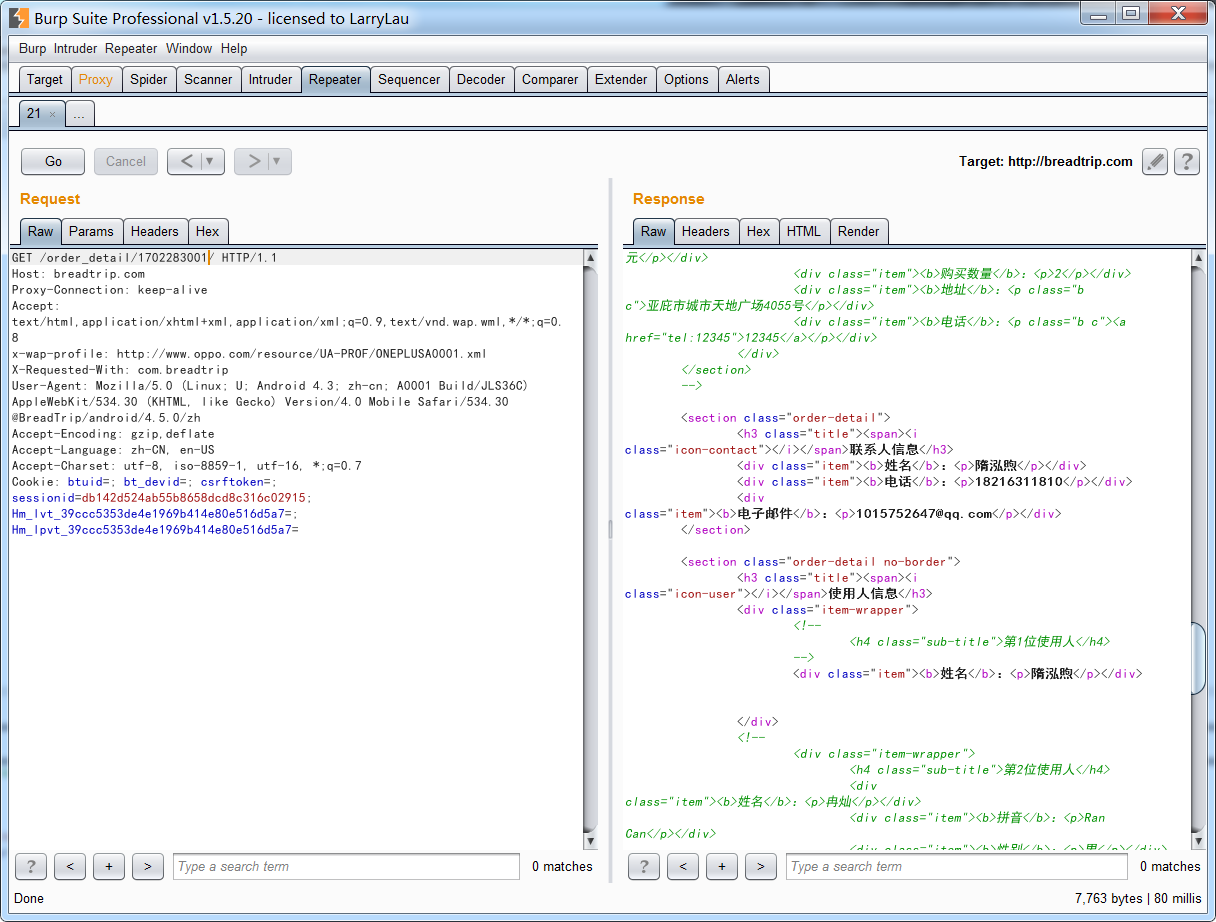Switch to the Extender tool tab
The image size is (1216, 922).
click(621, 80)
